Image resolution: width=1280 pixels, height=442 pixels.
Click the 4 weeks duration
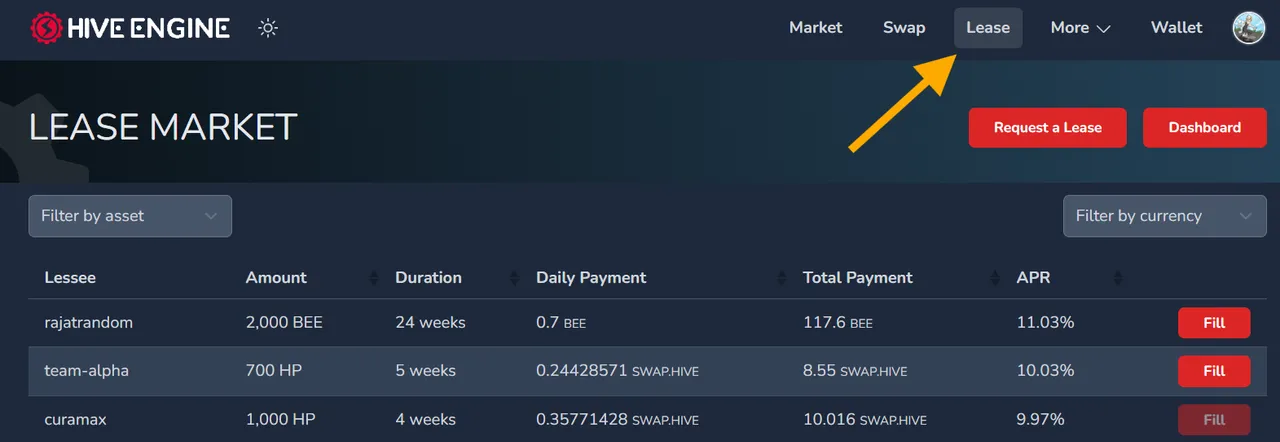(425, 420)
